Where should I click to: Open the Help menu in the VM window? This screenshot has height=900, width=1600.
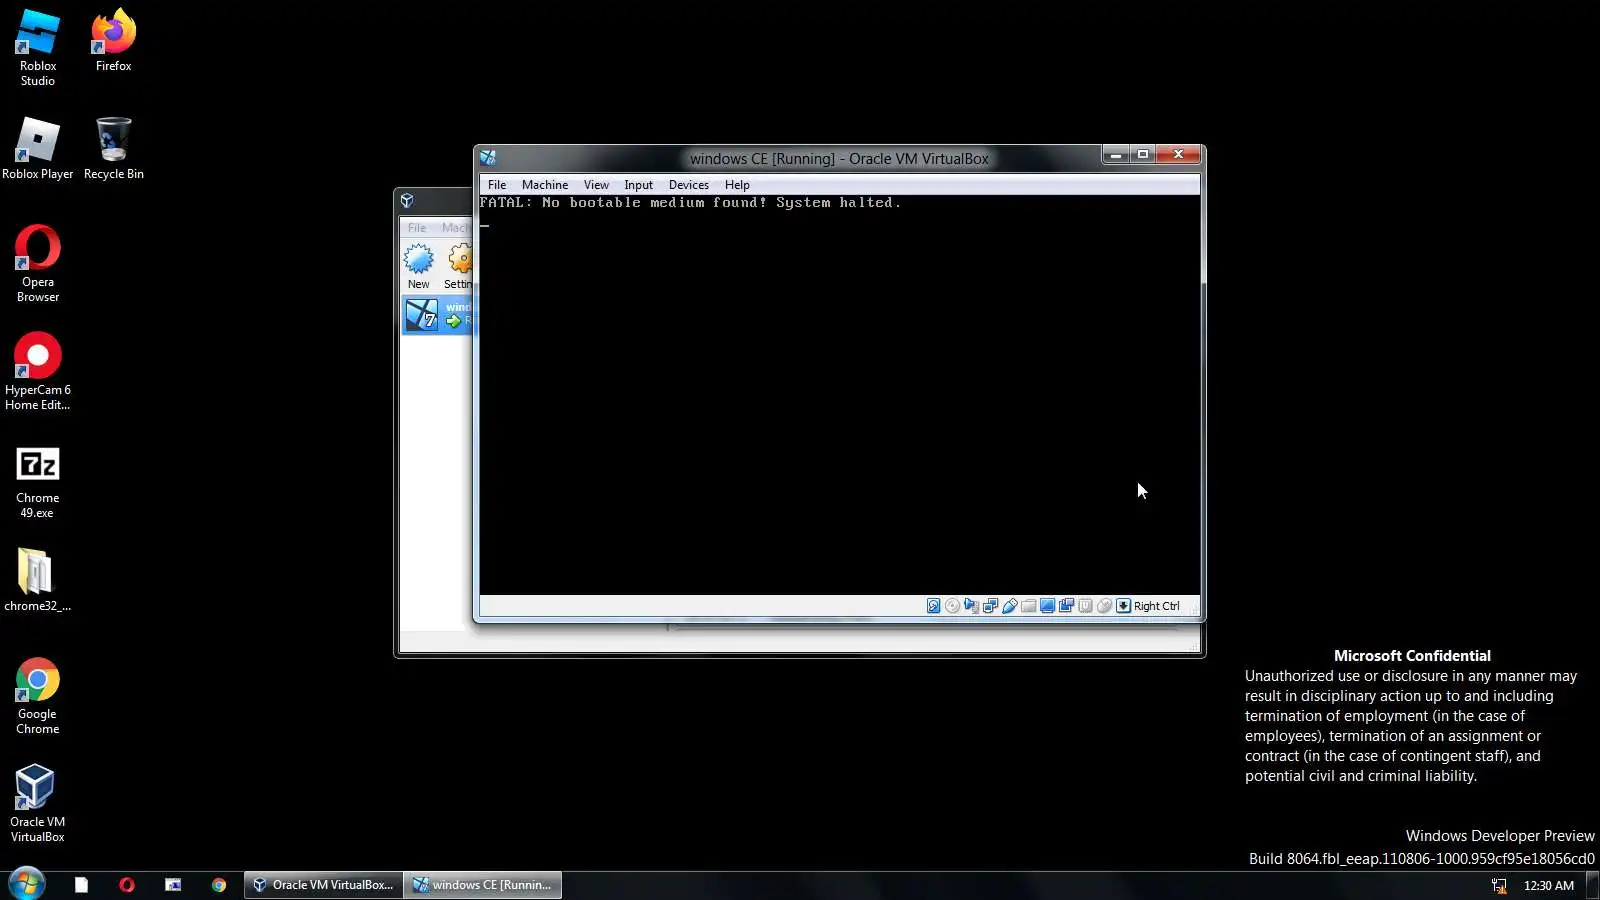[737, 185]
